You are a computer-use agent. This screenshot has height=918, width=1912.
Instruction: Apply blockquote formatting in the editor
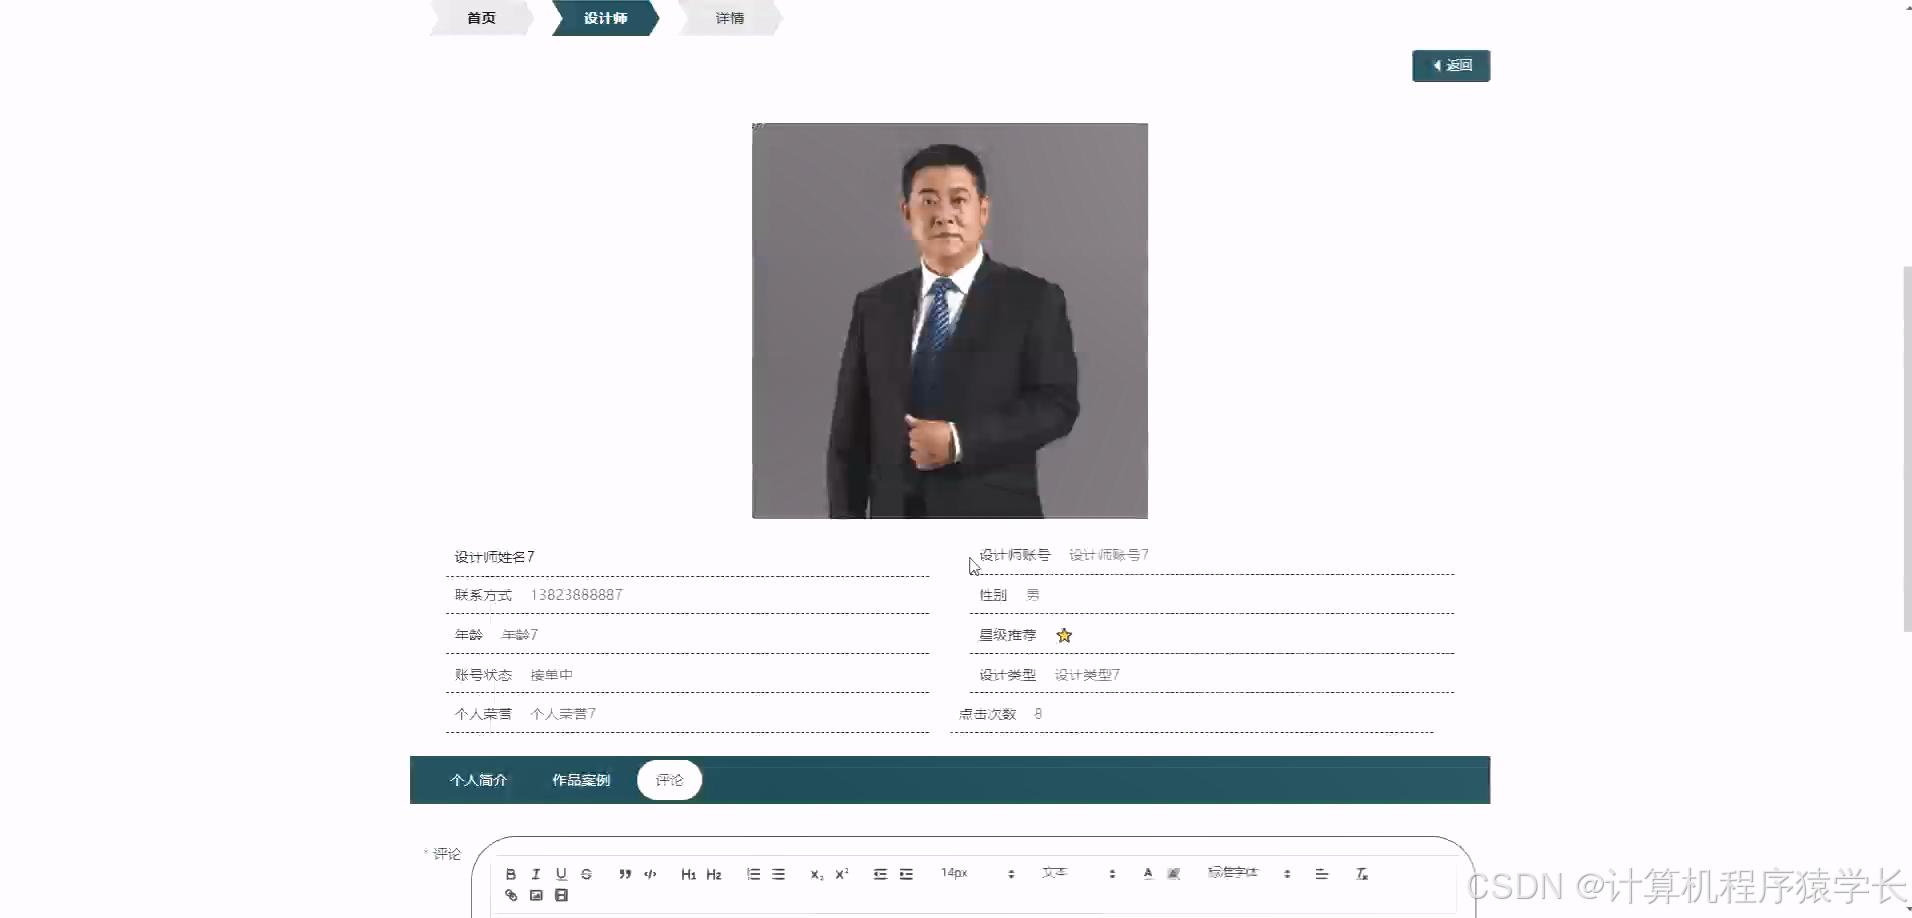[x=623, y=873]
